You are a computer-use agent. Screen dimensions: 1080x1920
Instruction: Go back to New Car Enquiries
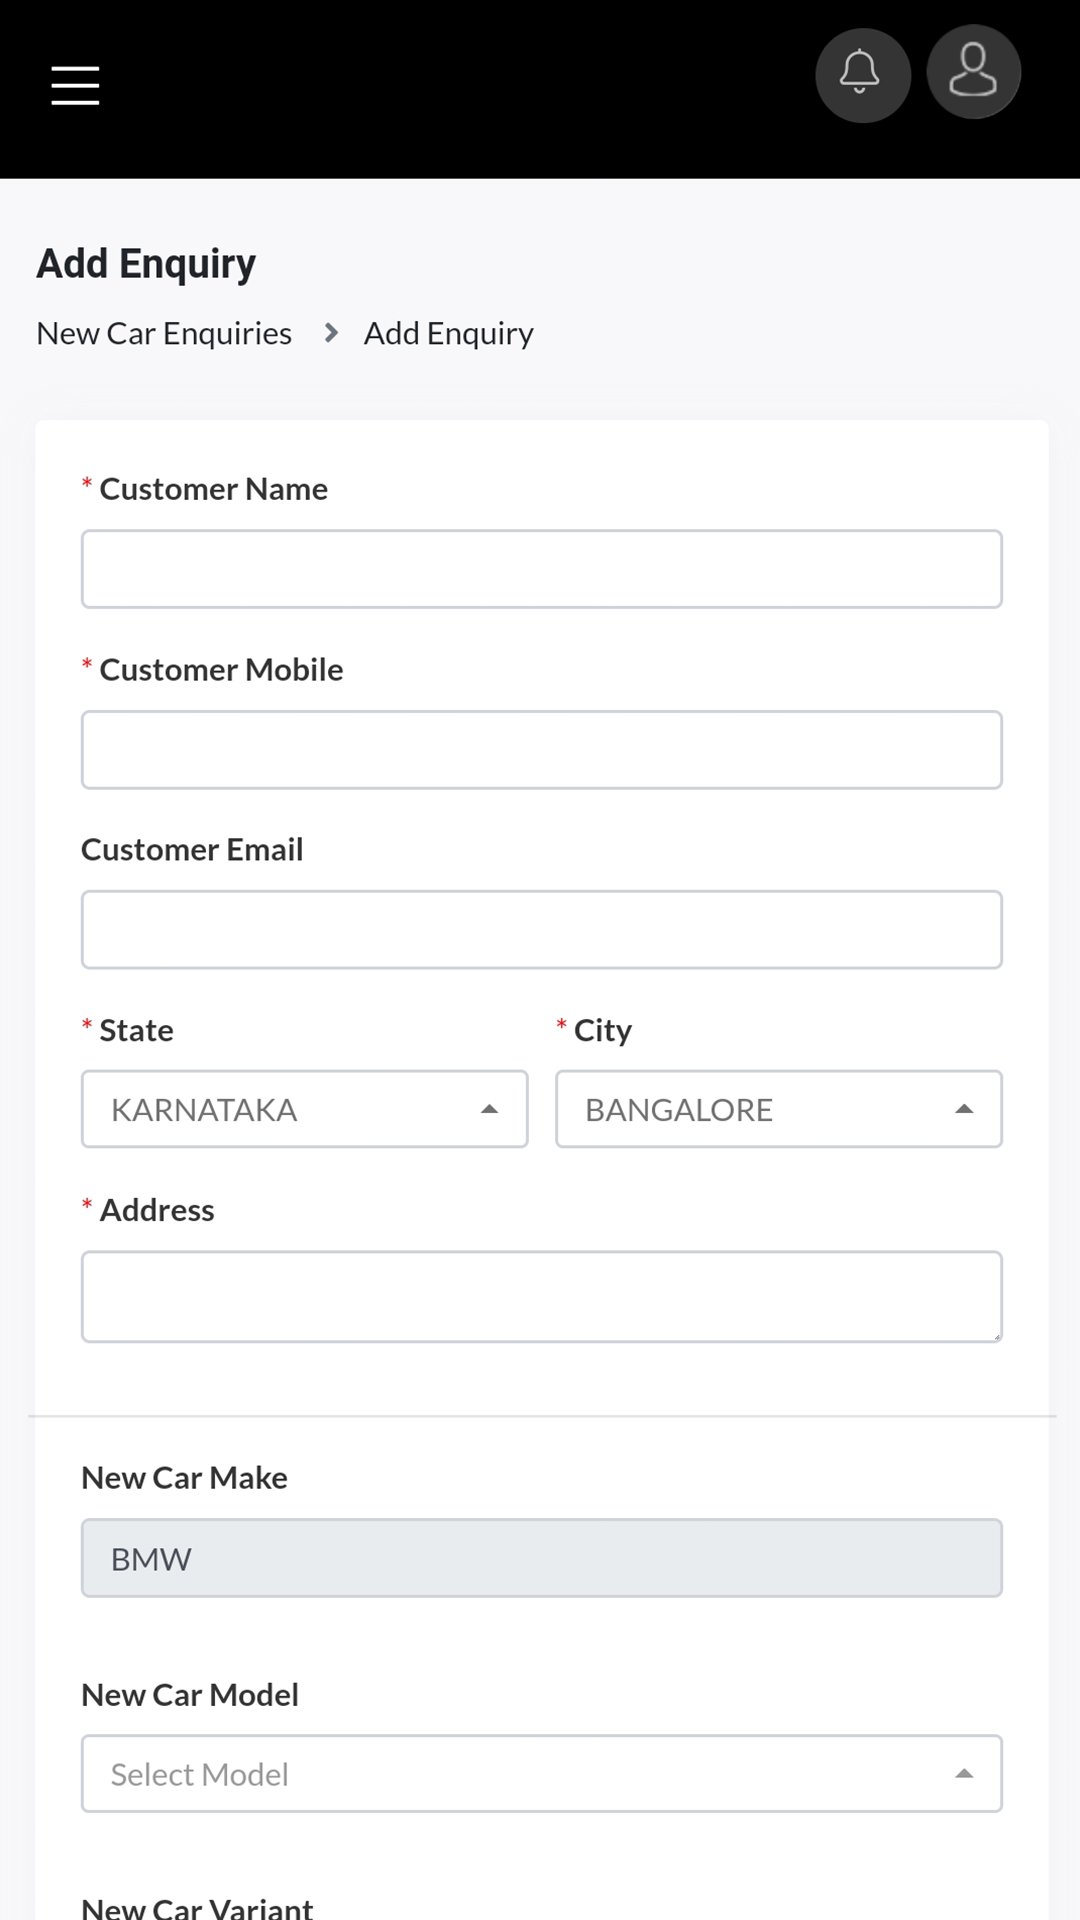coord(164,333)
